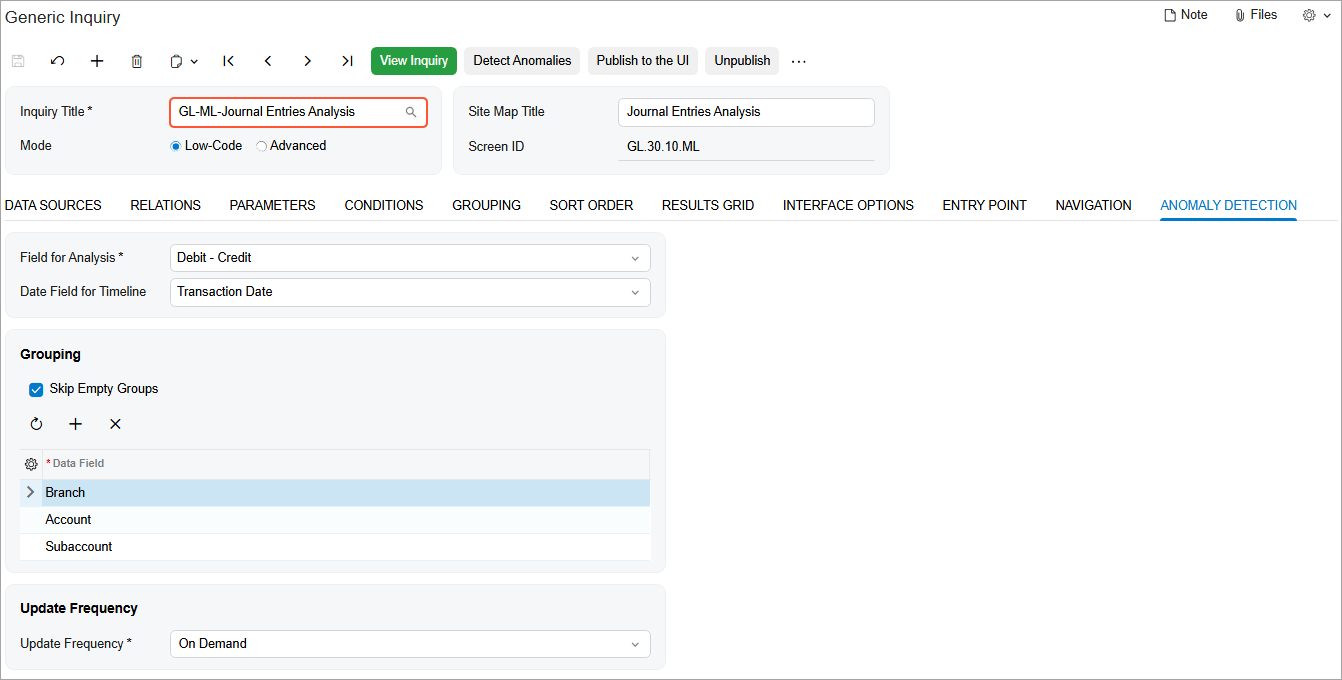The height and width of the screenshot is (680, 1342).
Task: Click the Inquiry Title search magnifier icon
Action: click(x=411, y=112)
